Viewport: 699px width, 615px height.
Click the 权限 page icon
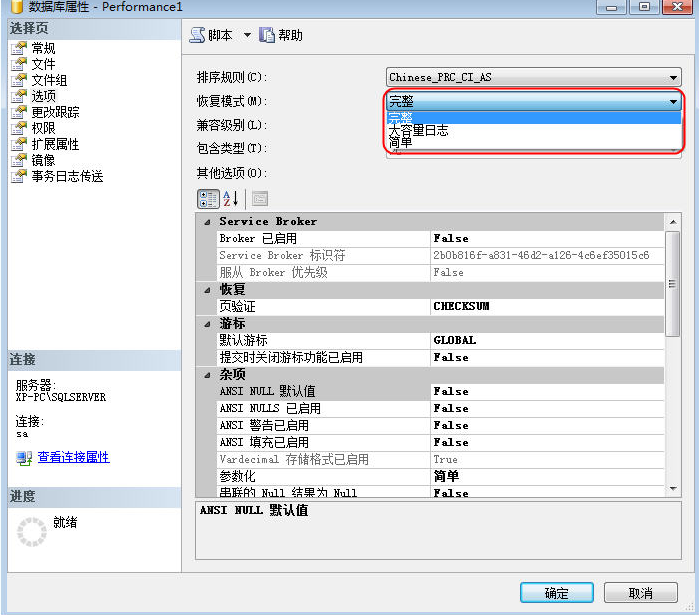tap(19, 128)
